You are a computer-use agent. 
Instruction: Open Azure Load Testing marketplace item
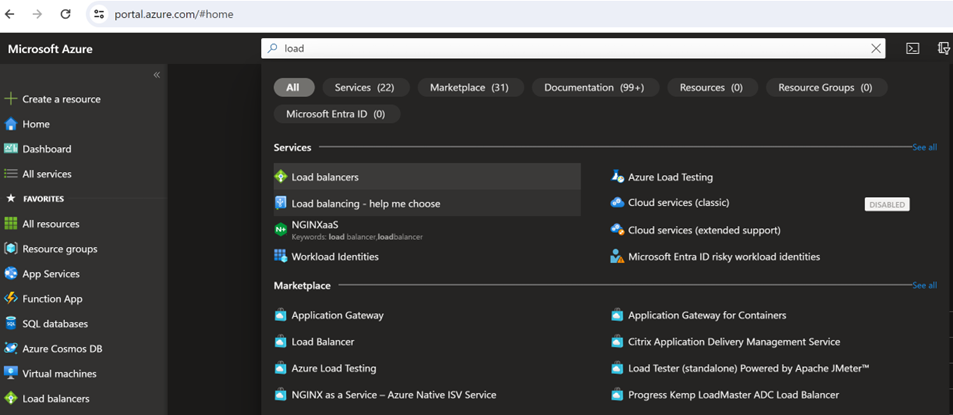pos(334,368)
